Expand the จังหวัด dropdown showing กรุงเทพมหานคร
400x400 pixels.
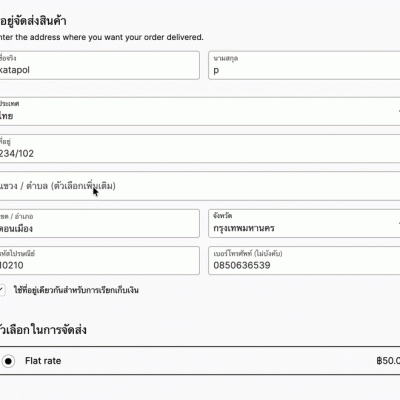304,223
